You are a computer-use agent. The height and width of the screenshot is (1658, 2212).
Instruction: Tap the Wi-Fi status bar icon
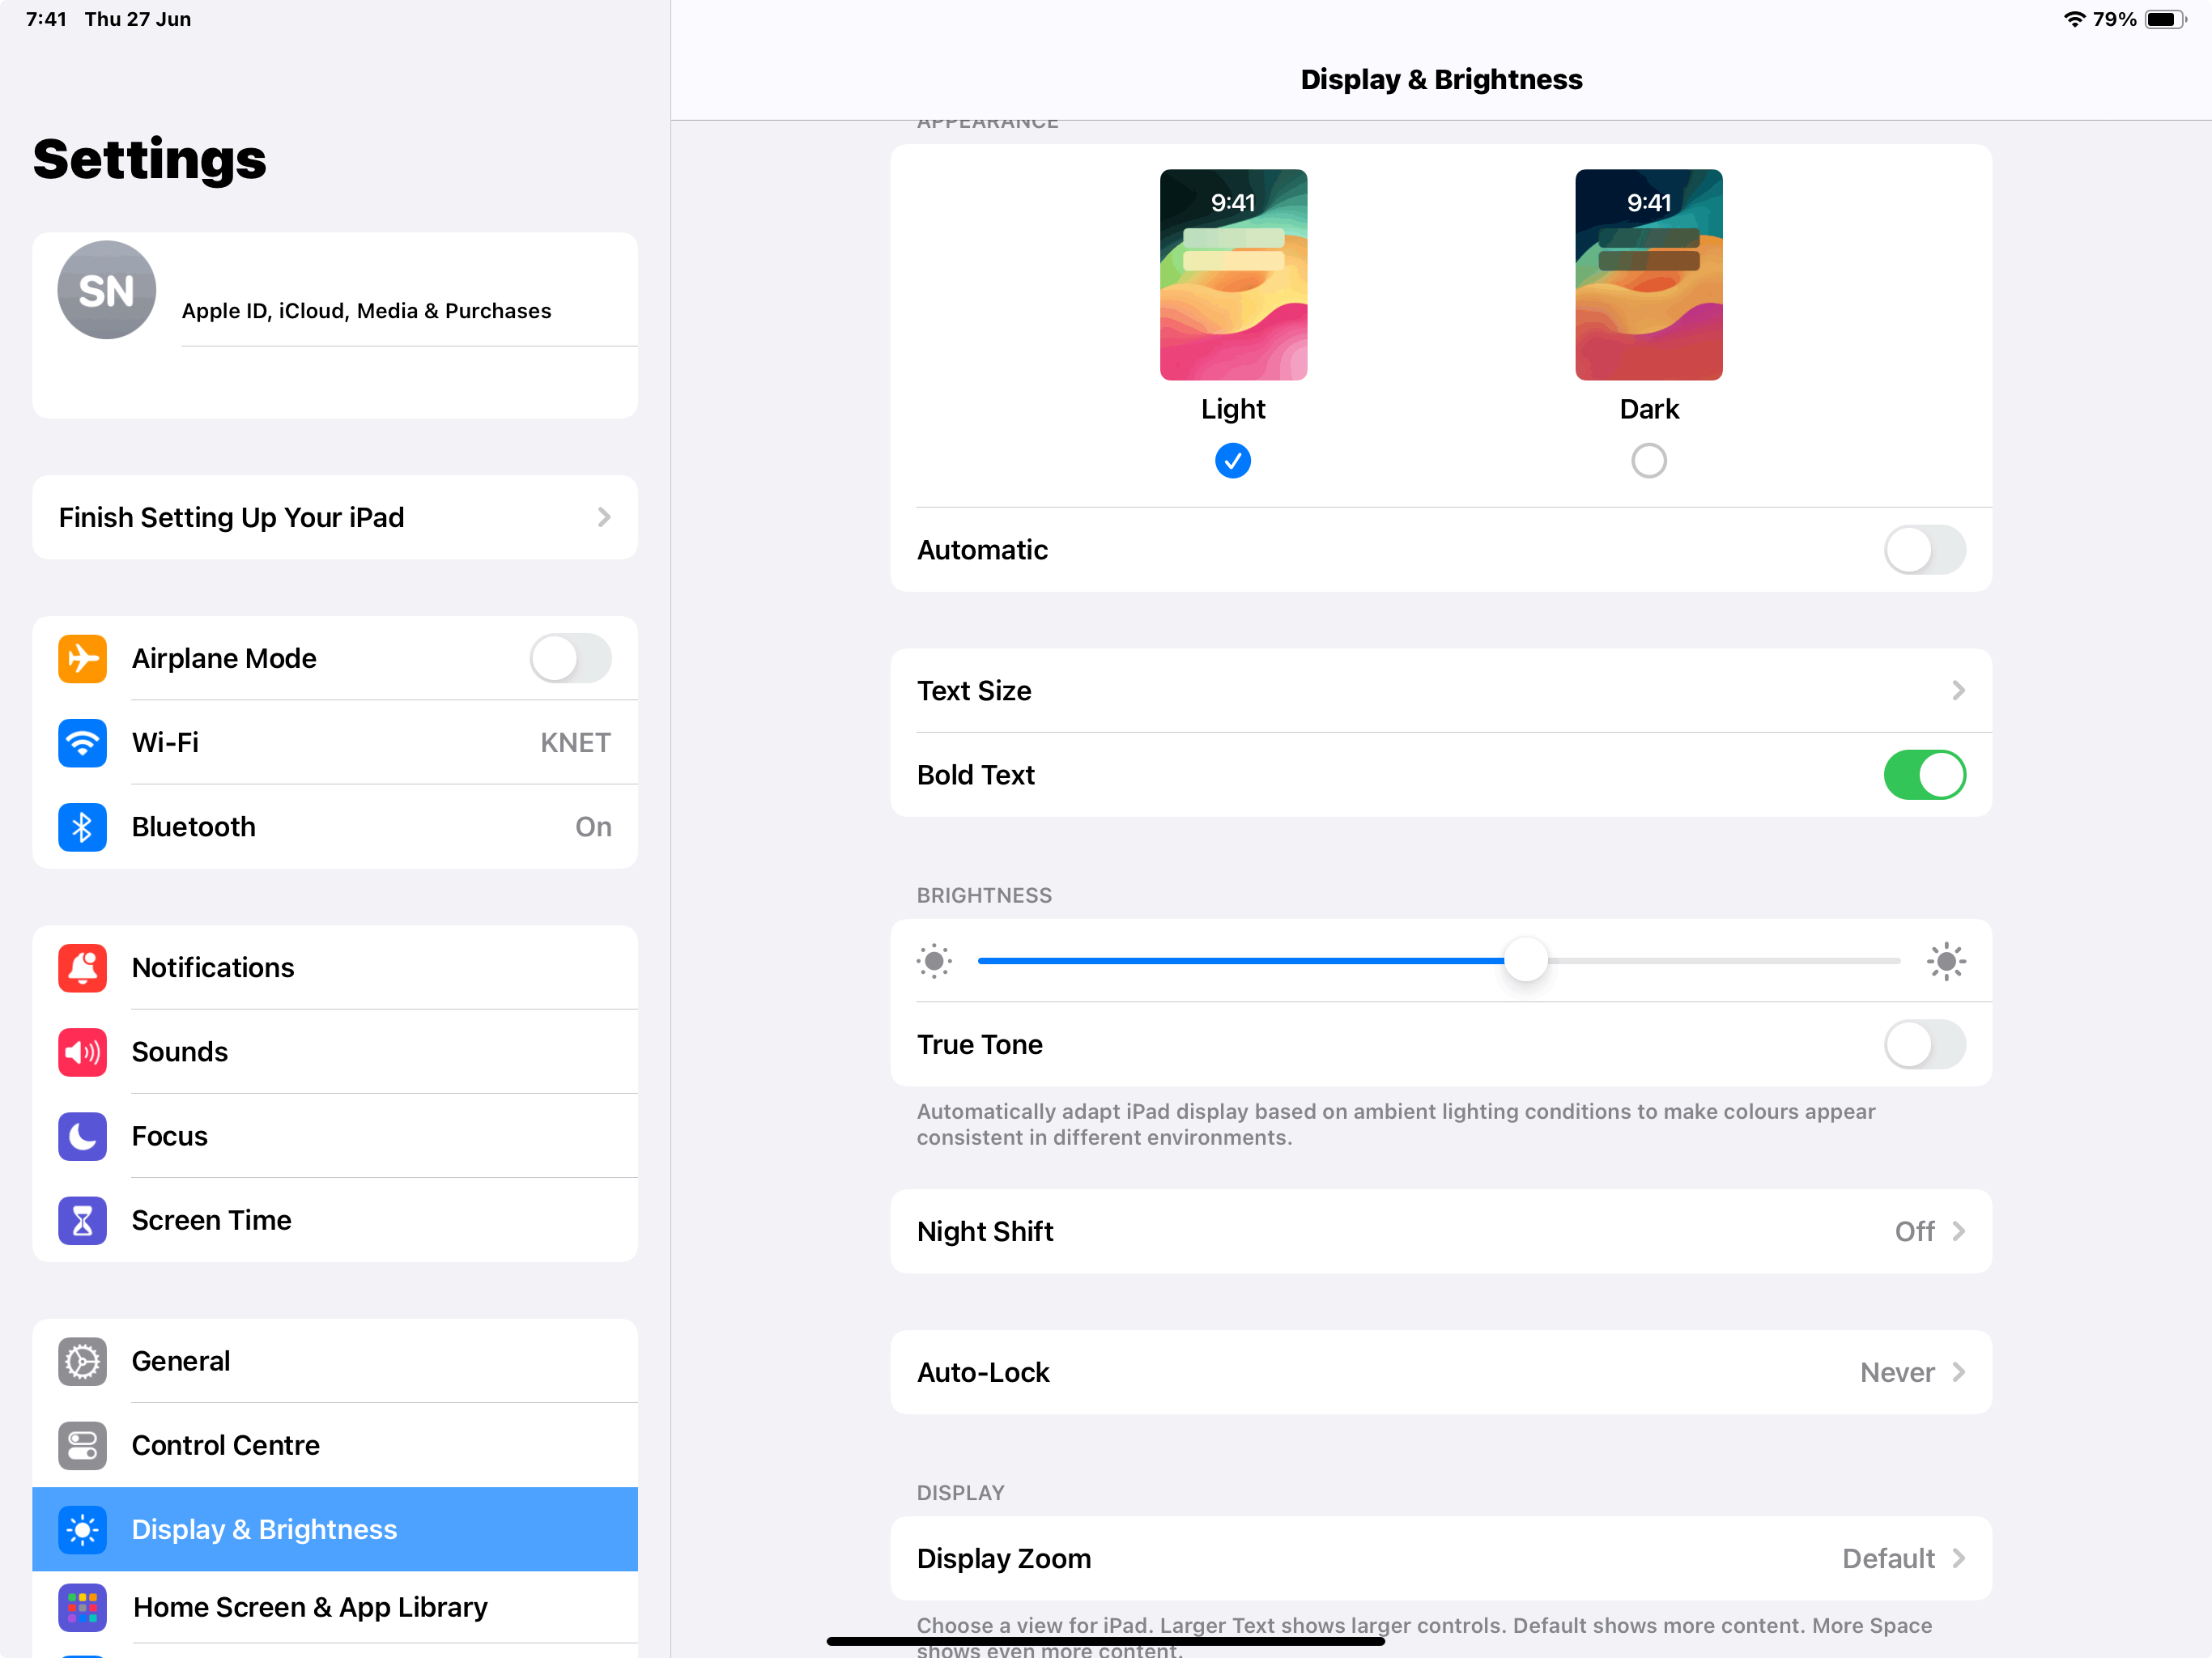tap(2074, 19)
